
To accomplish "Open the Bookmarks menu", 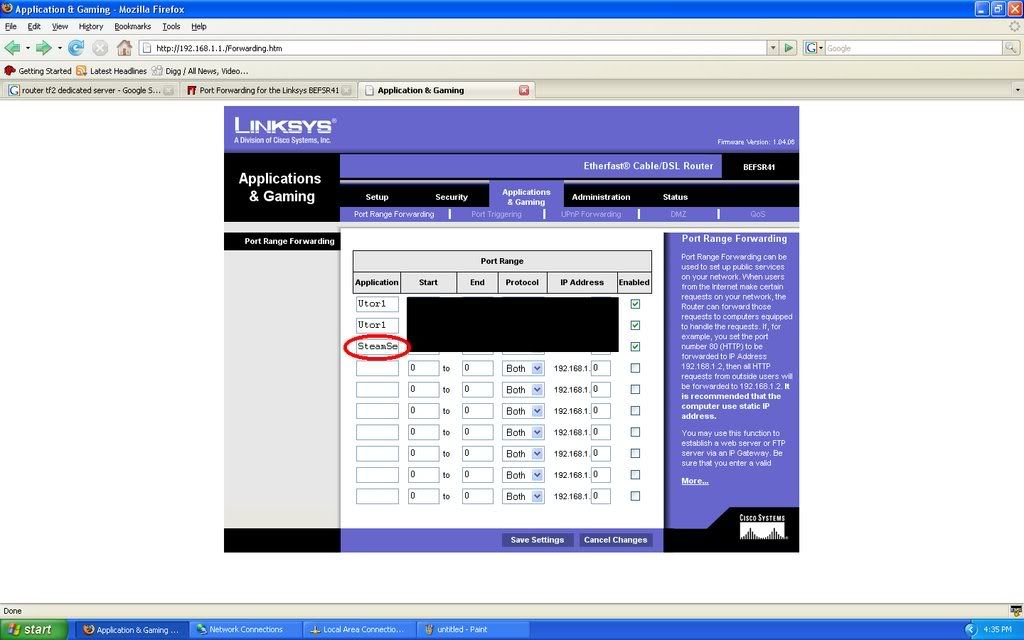I will 132,26.
